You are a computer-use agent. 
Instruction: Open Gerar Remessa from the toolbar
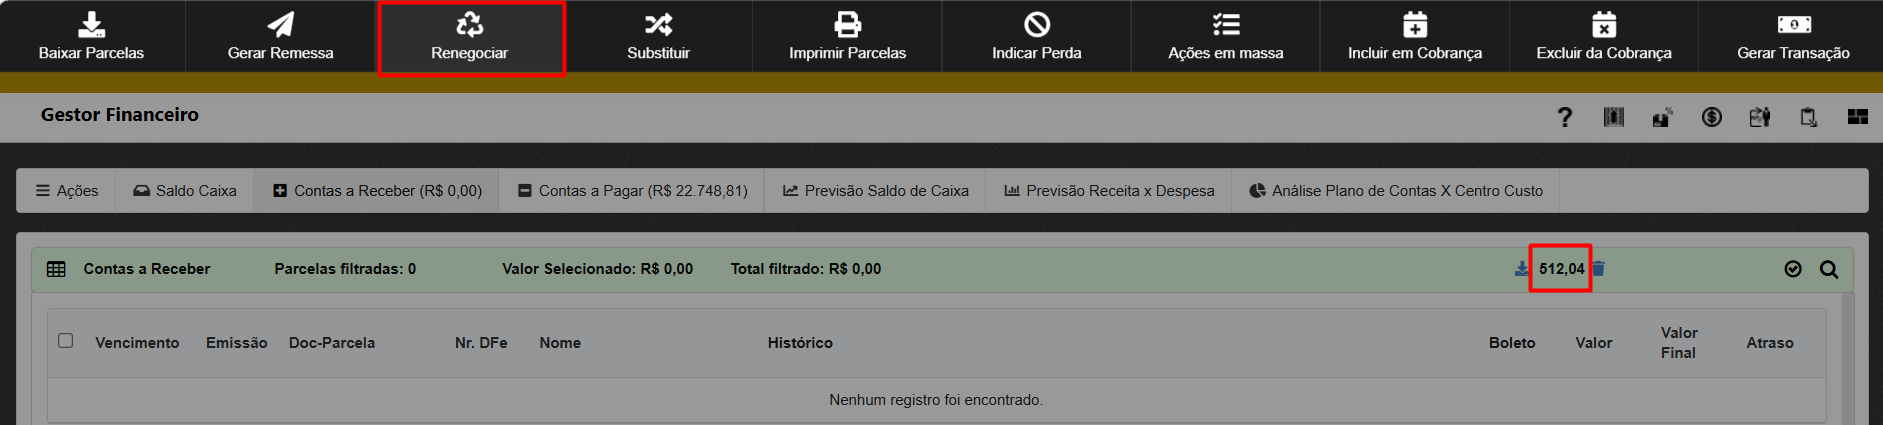(x=280, y=37)
